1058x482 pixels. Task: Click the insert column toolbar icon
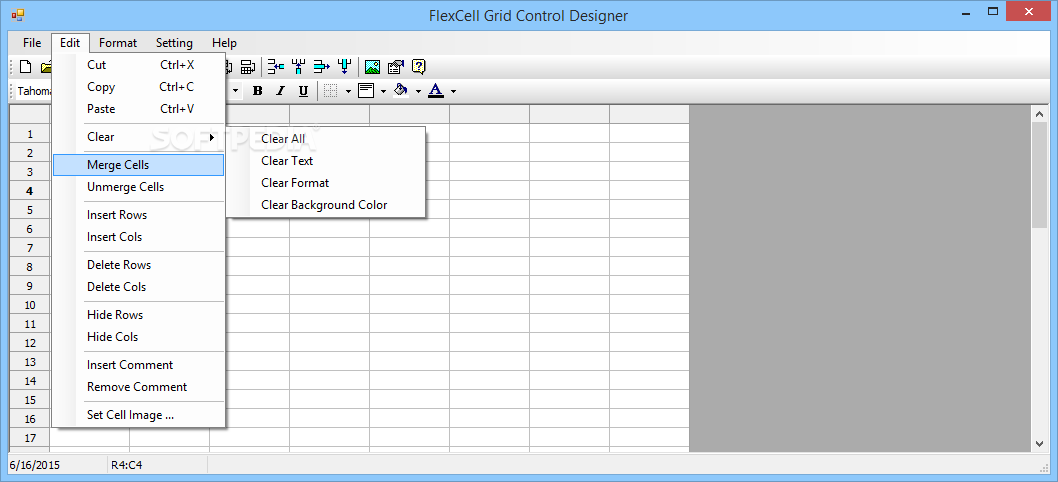[x=298, y=67]
